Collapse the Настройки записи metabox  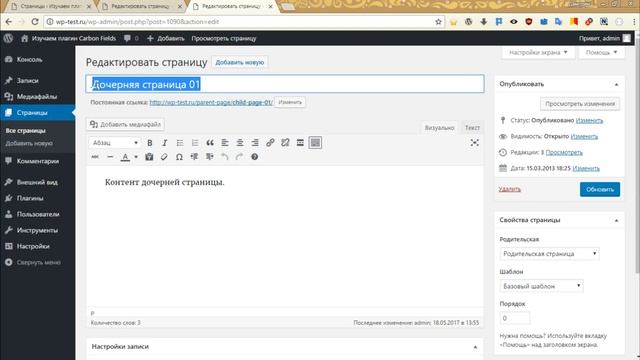(475, 347)
